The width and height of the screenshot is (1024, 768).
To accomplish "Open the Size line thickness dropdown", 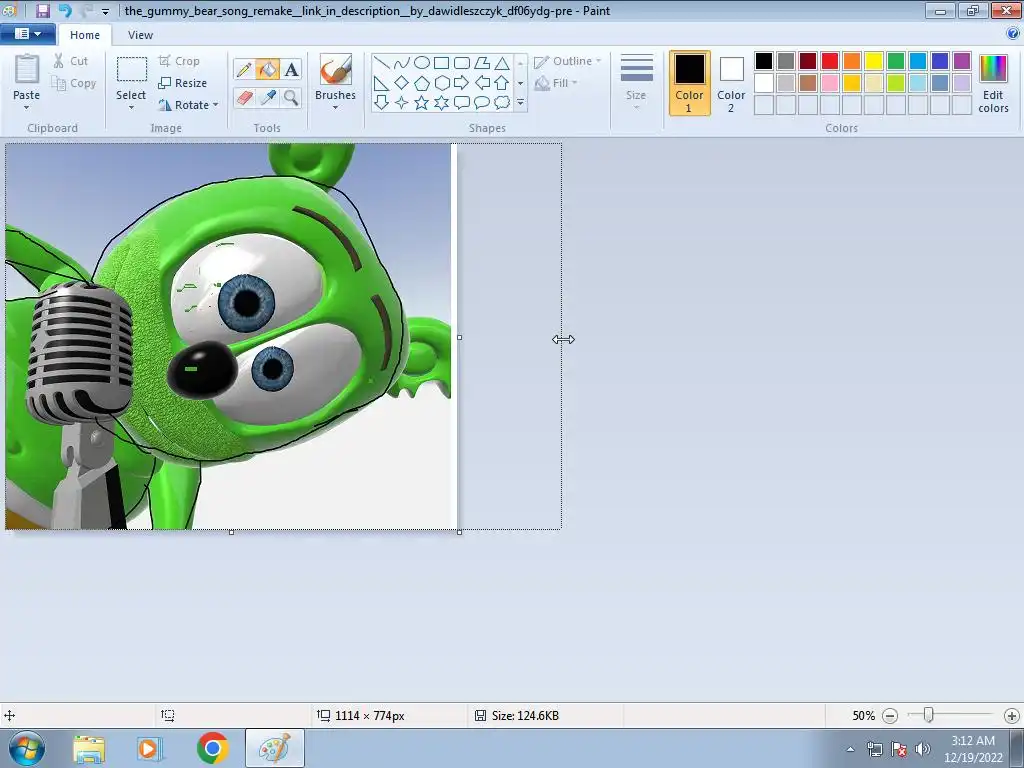I will (x=636, y=83).
